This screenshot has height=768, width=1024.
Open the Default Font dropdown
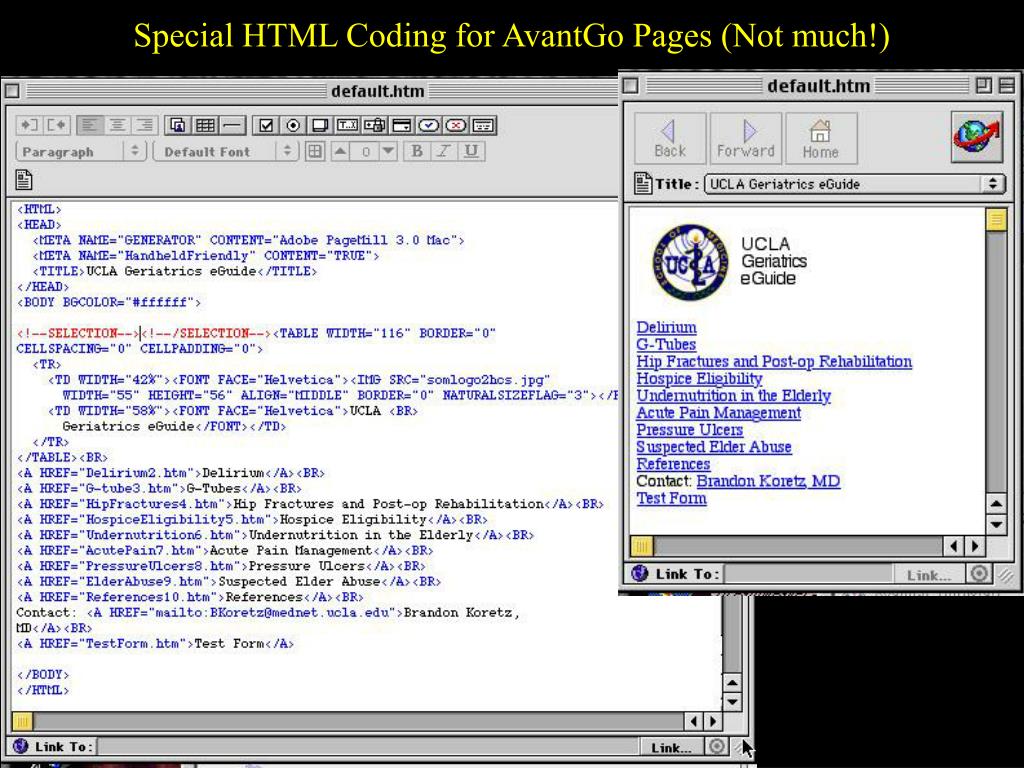[225, 152]
